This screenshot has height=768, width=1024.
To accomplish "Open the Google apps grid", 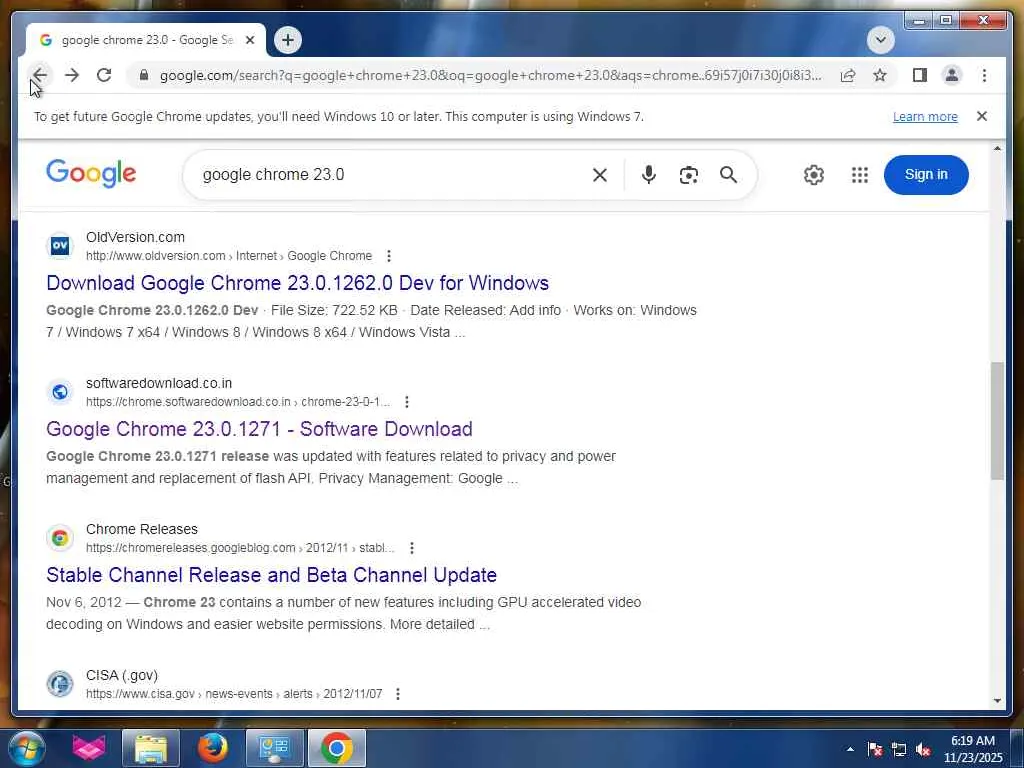I will 859,174.
